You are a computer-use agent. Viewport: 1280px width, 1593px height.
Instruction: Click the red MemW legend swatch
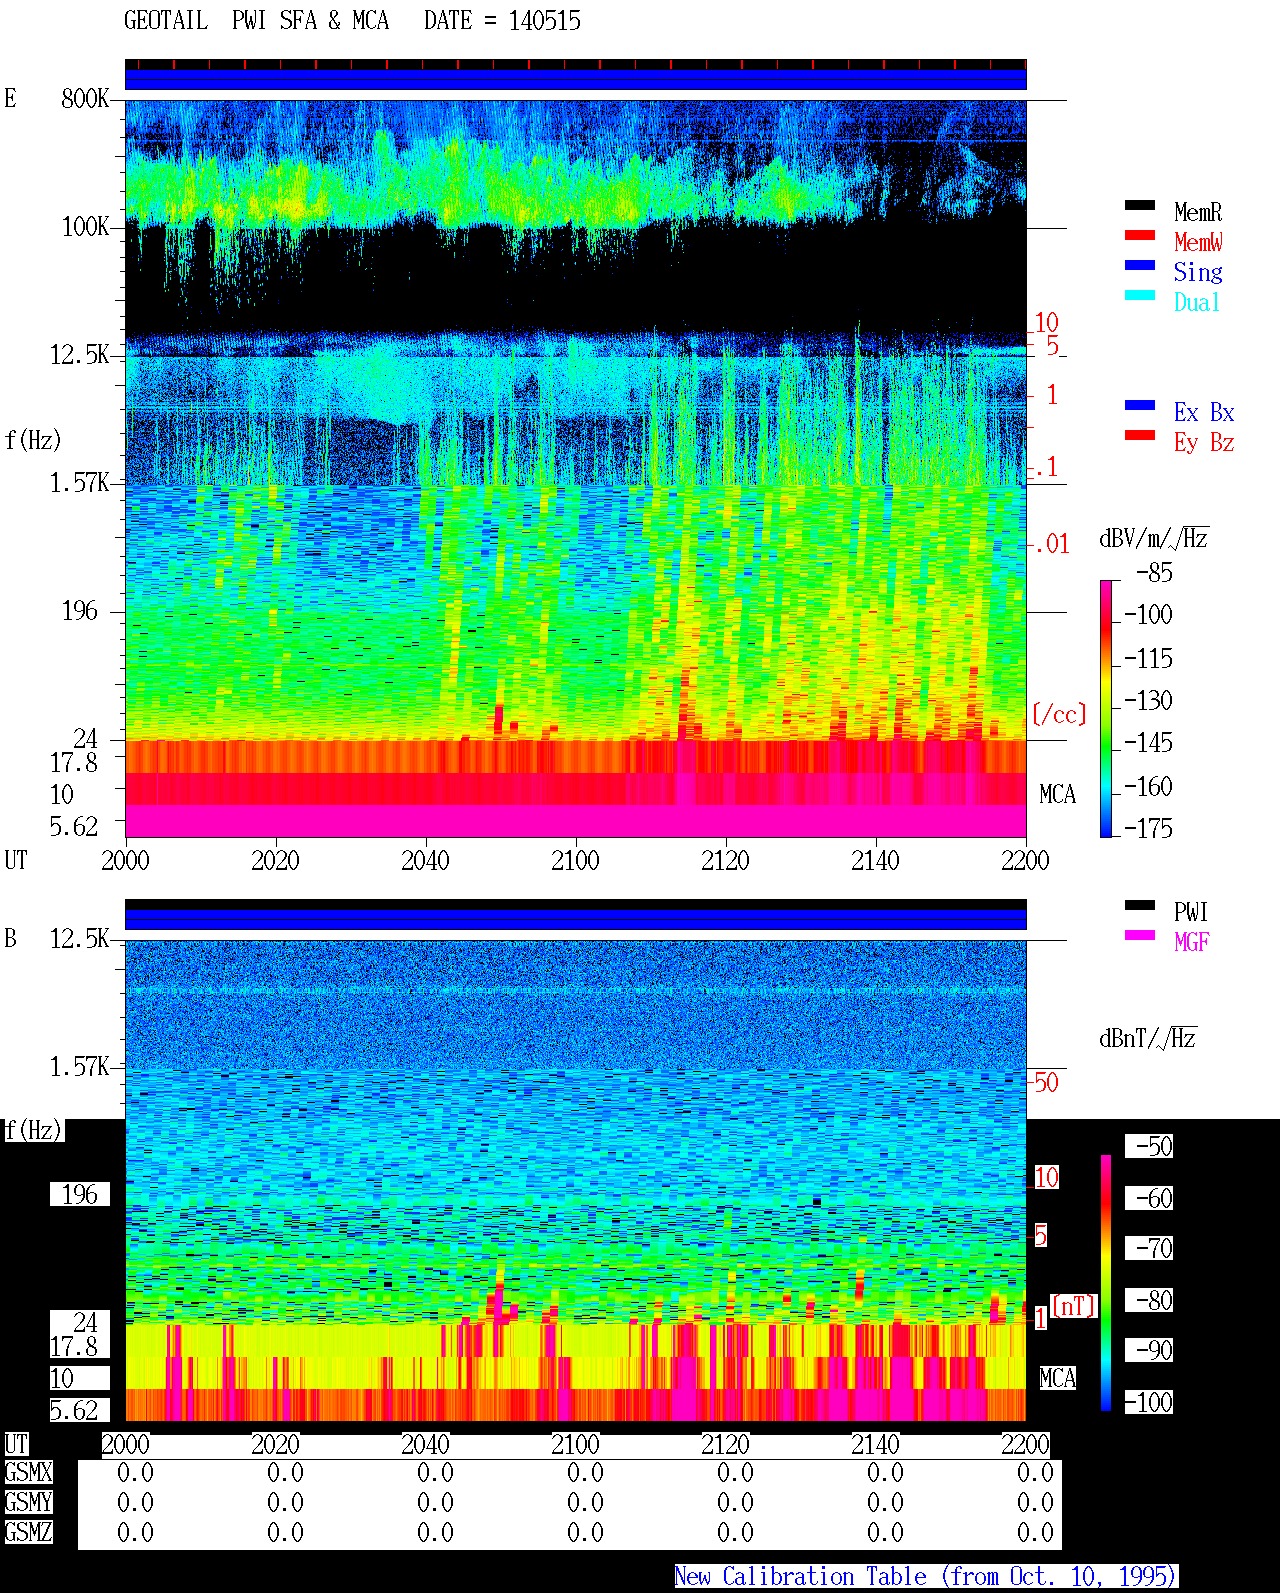(1140, 235)
